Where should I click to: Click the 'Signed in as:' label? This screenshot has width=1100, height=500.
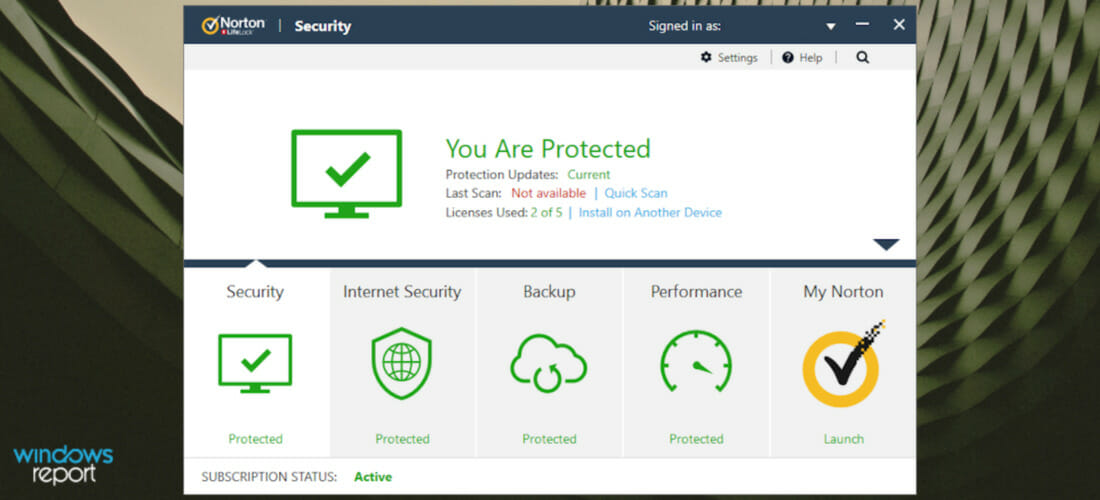click(x=684, y=27)
